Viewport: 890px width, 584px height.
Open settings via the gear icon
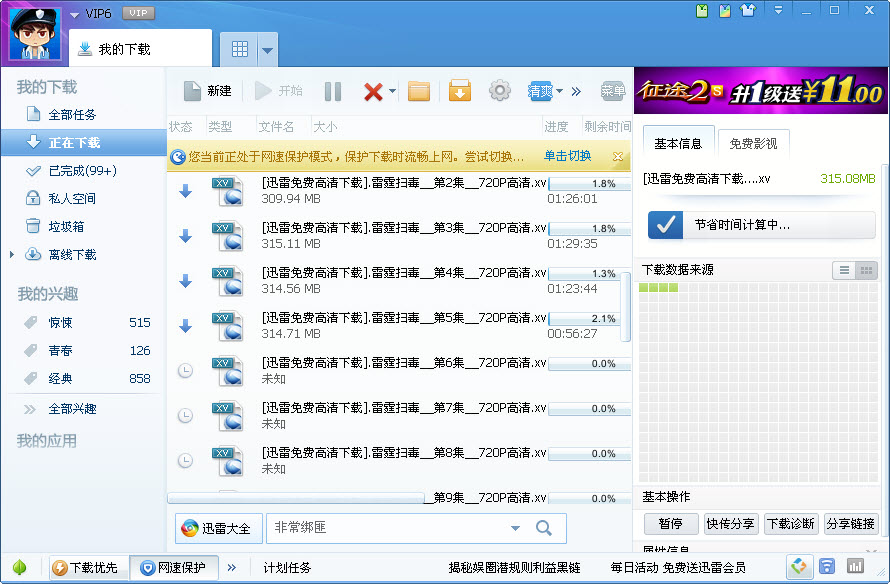[x=499, y=90]
